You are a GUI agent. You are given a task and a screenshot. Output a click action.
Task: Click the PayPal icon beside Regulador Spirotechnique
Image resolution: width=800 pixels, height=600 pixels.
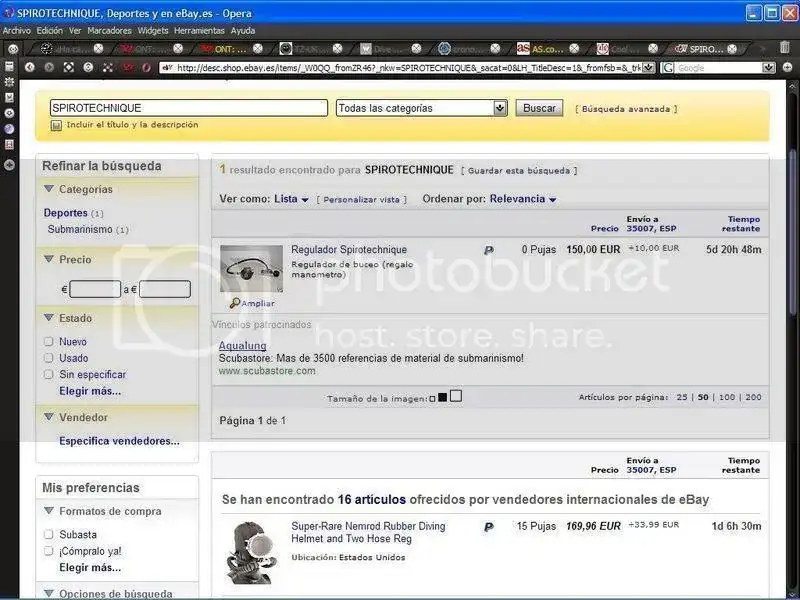coord(489,250)
